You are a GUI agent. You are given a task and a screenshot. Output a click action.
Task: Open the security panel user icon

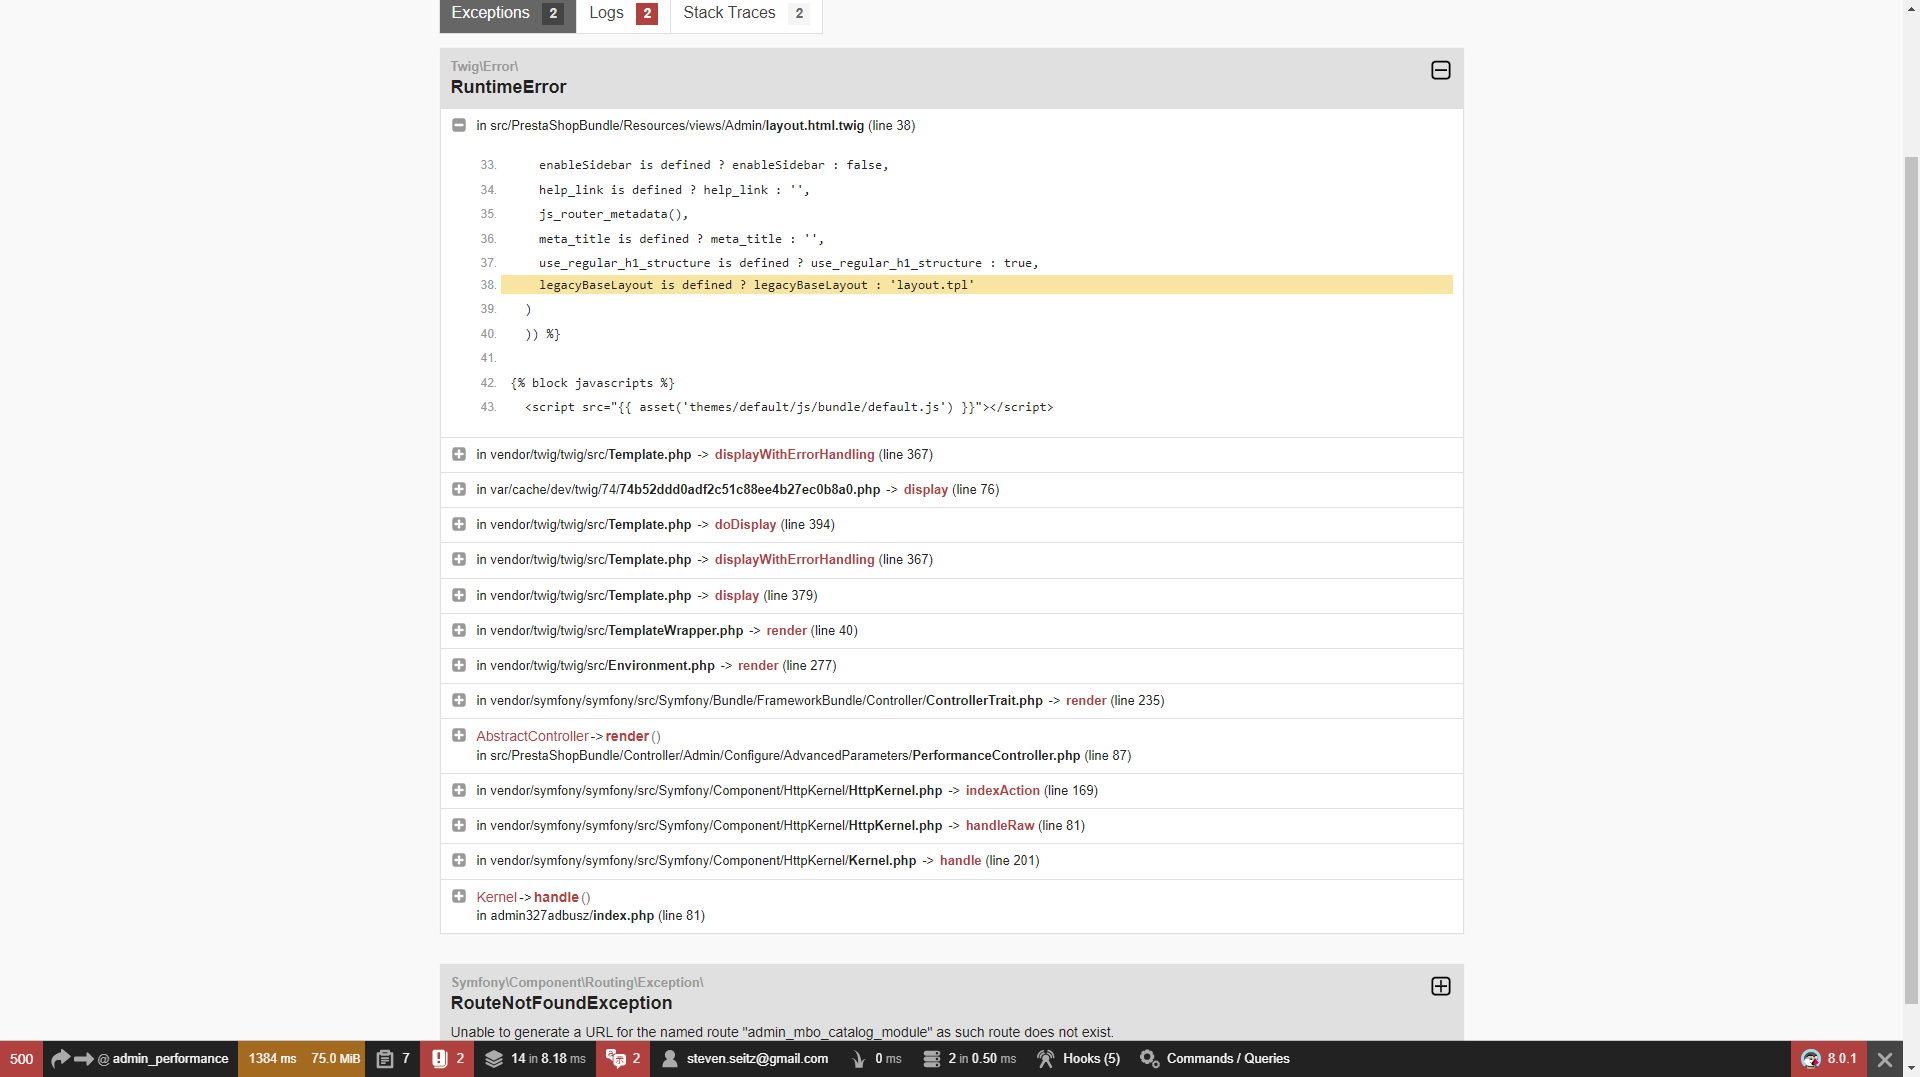(x=670, y=1059)
